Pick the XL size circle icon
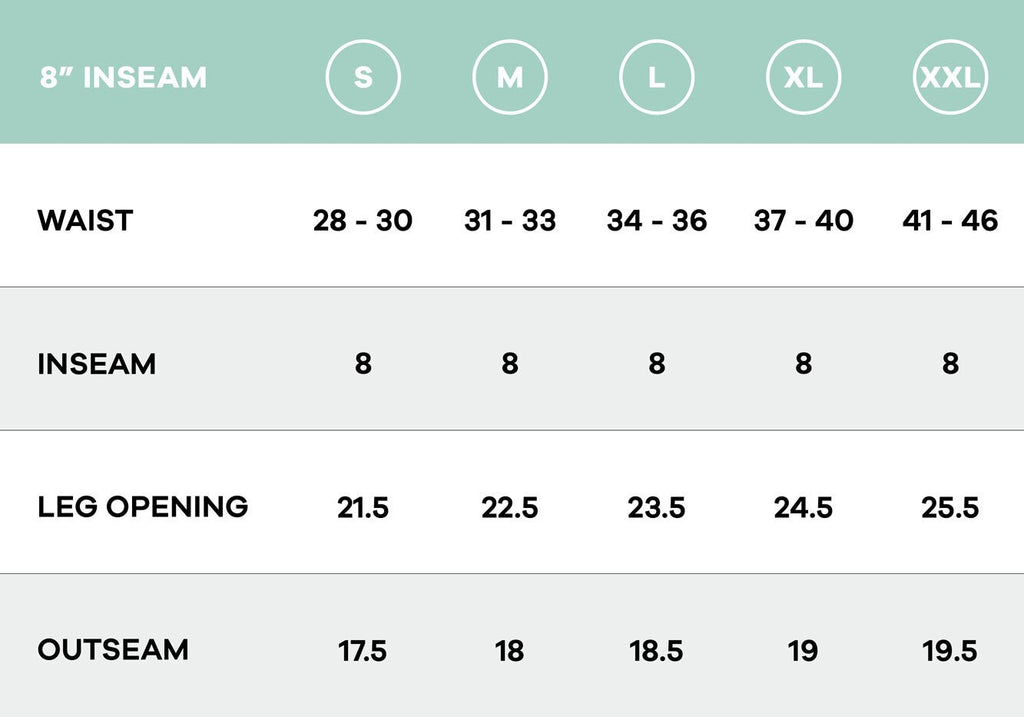This screenshot has width=1024, height=717. pyautogui.click(x=803, y=77)
